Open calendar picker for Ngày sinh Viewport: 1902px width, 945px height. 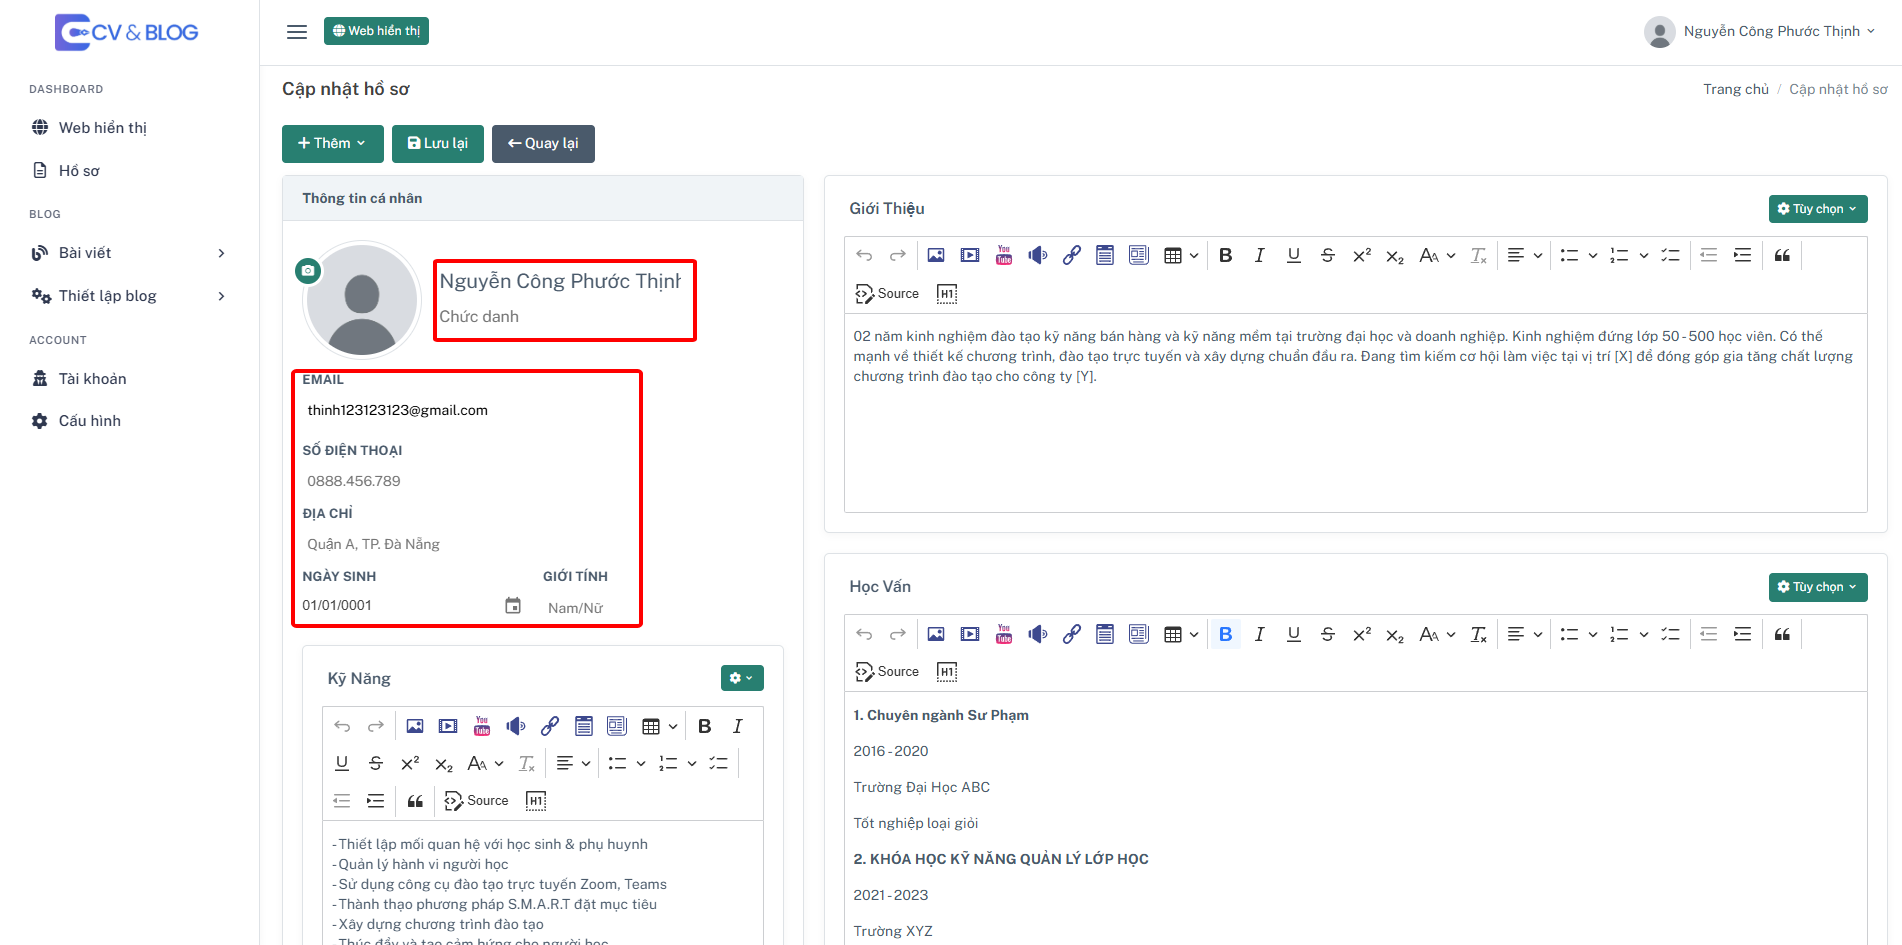tap(513, 605)
